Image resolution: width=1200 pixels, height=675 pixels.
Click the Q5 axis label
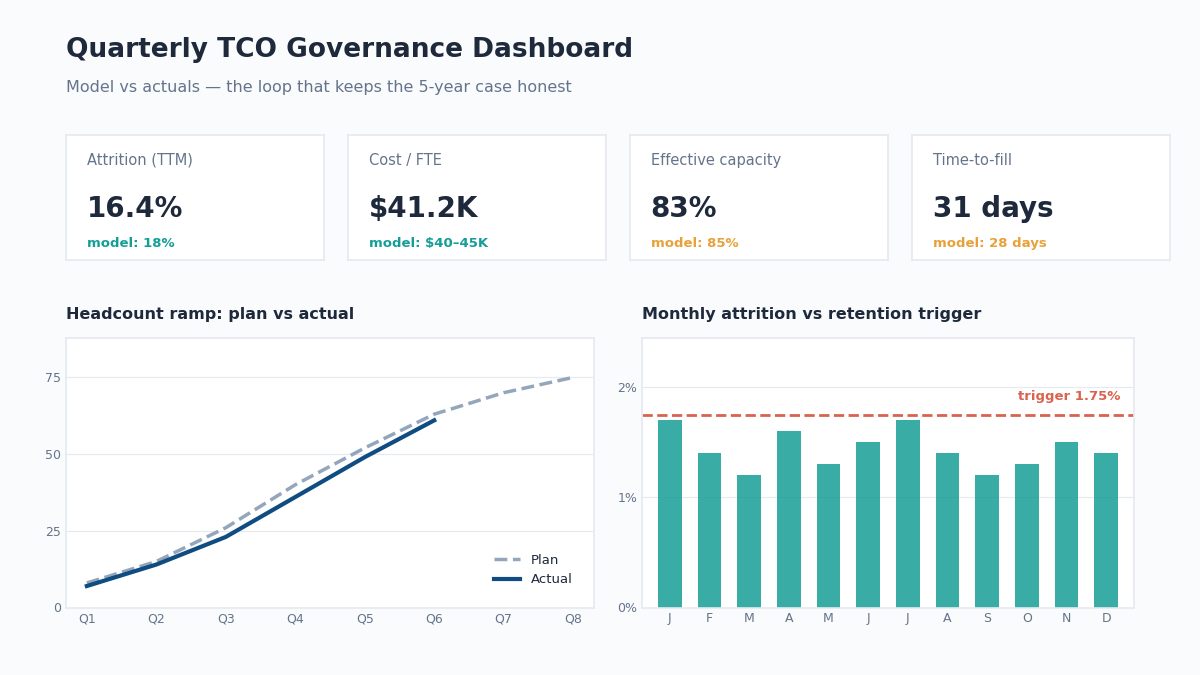pos(365,619)
